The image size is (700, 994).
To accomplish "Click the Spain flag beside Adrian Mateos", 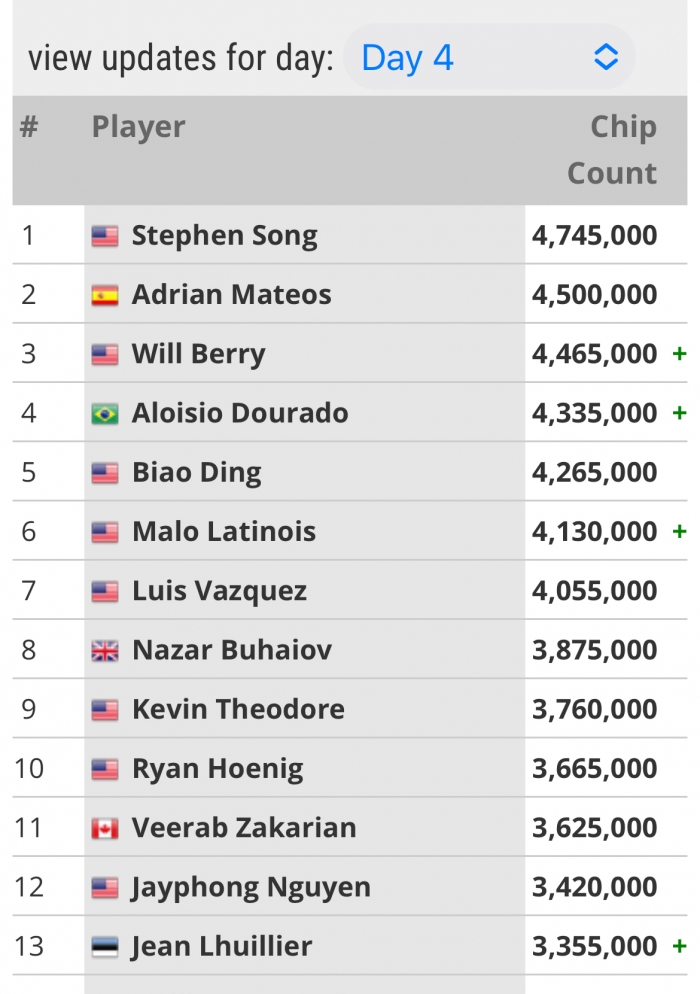I will (x=105, y=295).
